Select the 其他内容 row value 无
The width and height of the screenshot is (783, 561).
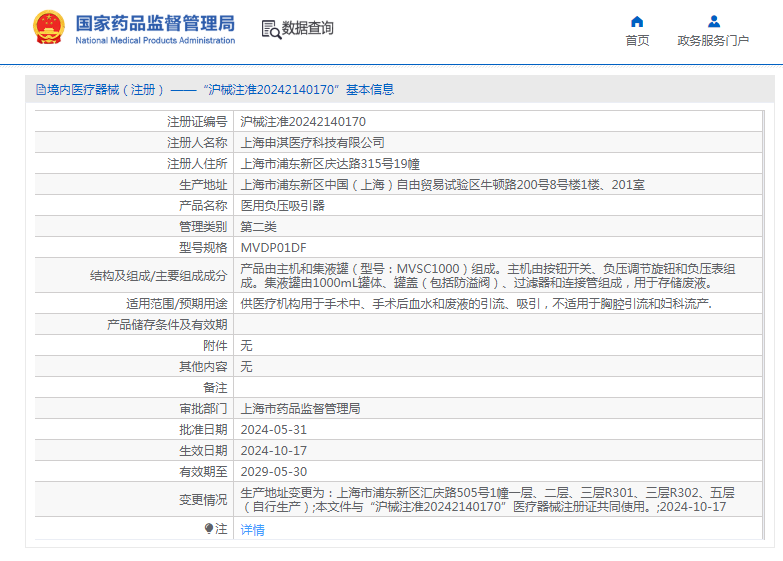coord(247,367)
